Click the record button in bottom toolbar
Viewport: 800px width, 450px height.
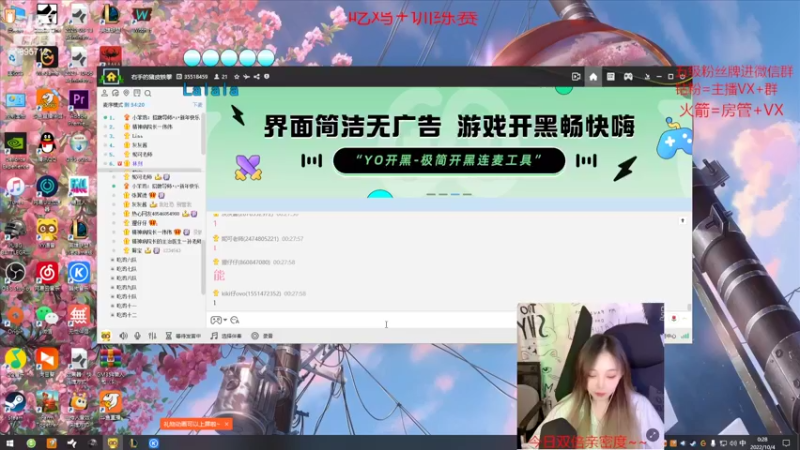(262, 336)
